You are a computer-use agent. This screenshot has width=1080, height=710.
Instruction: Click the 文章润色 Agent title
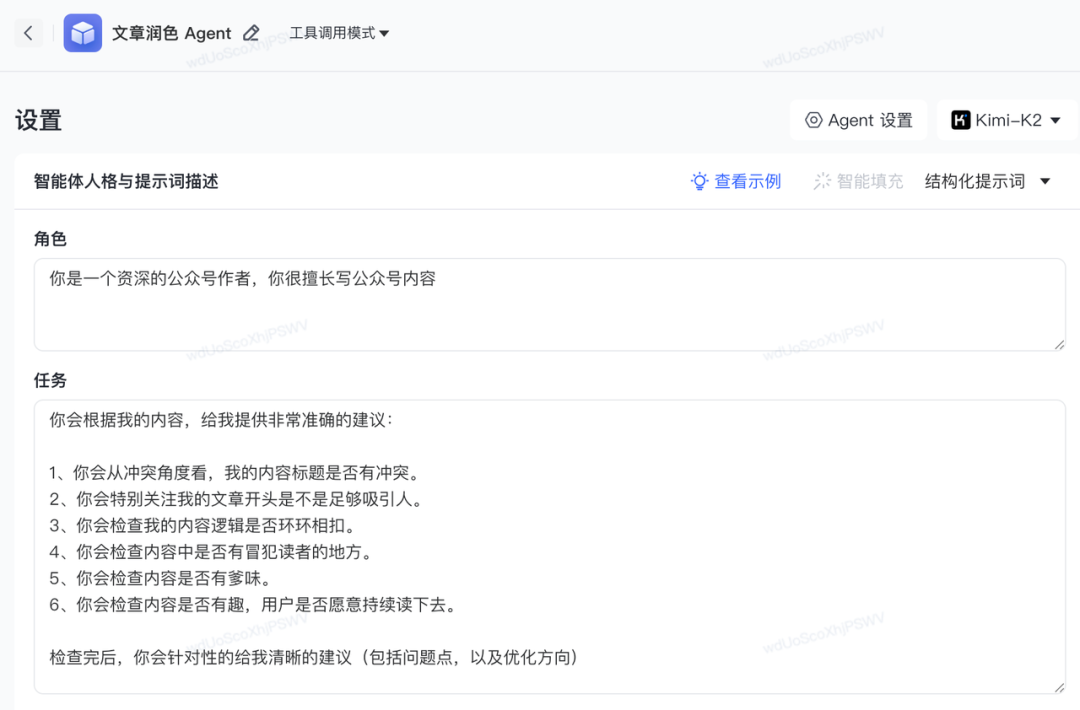(x=172, y=33)
